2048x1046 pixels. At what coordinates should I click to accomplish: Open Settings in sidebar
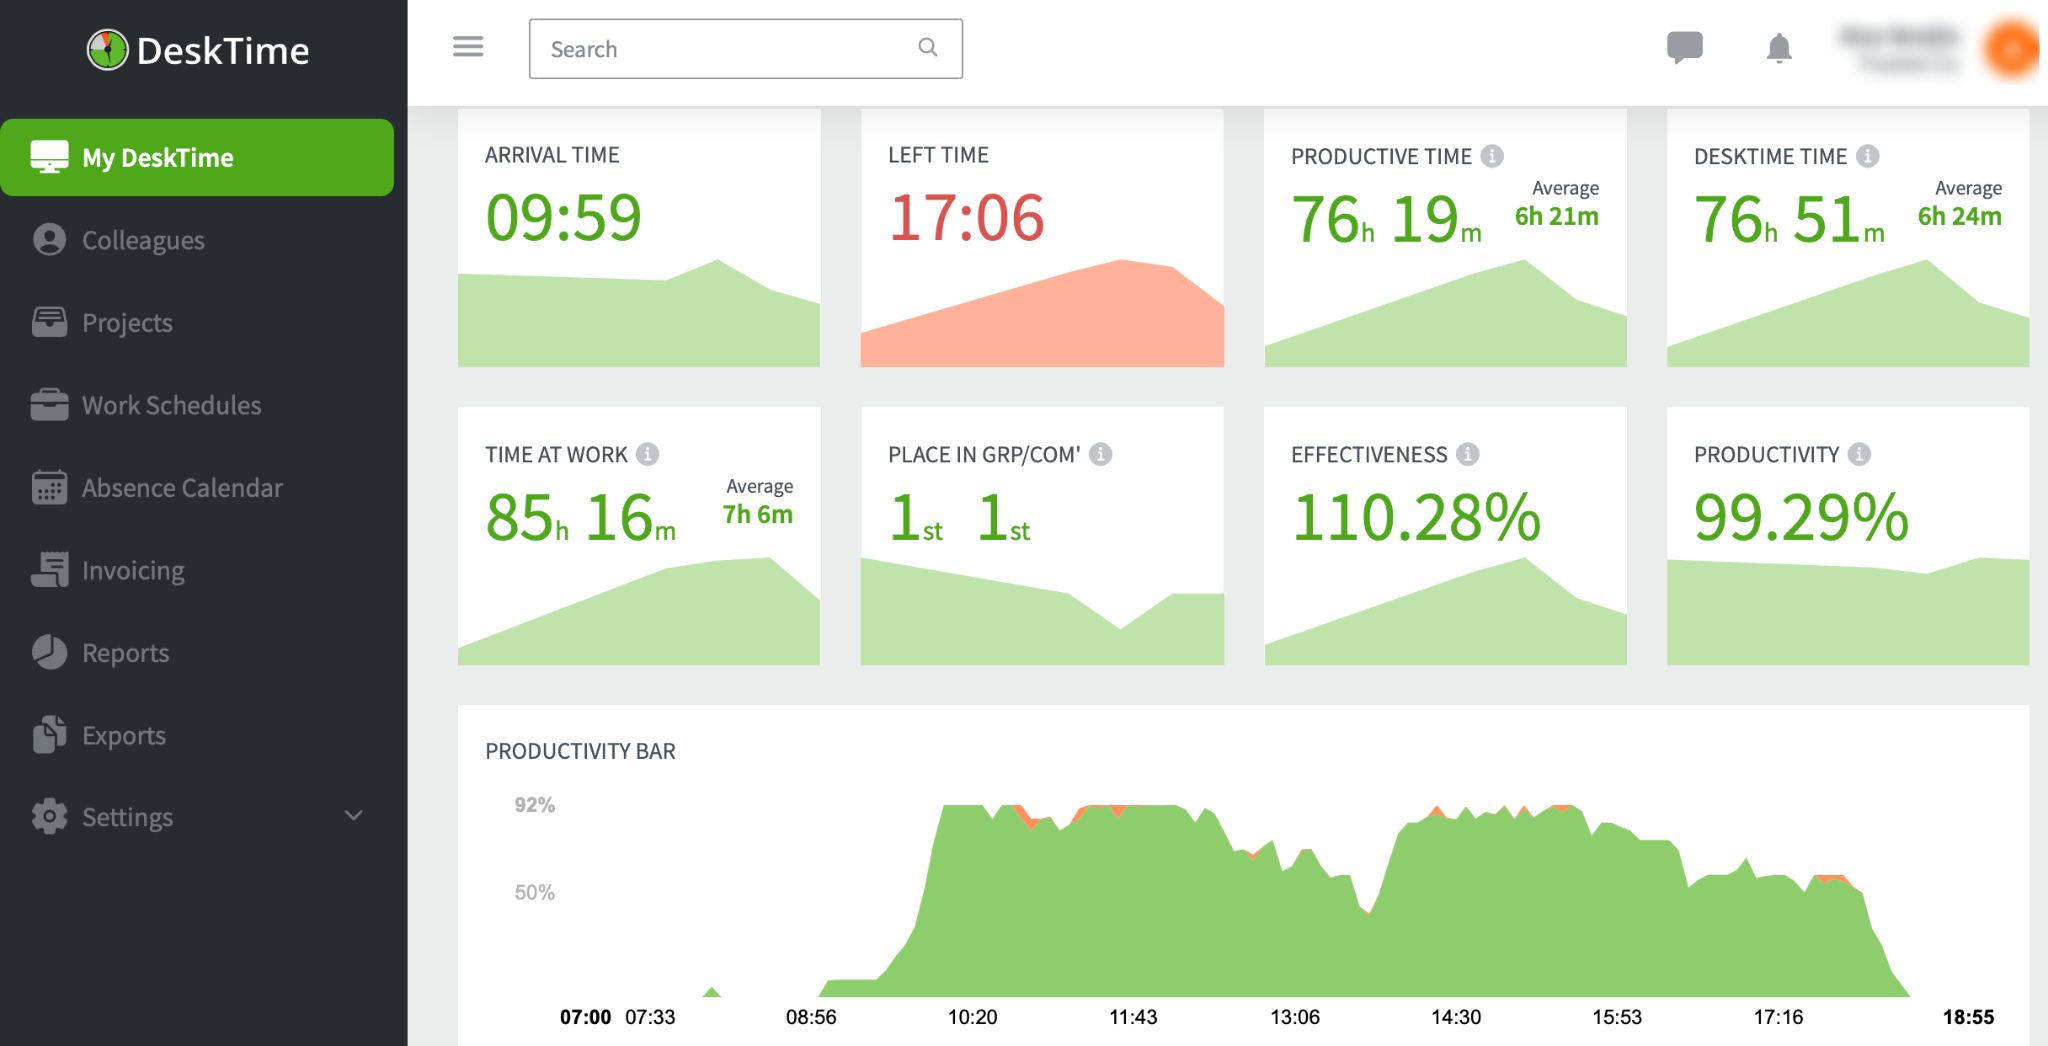point(127,818)
